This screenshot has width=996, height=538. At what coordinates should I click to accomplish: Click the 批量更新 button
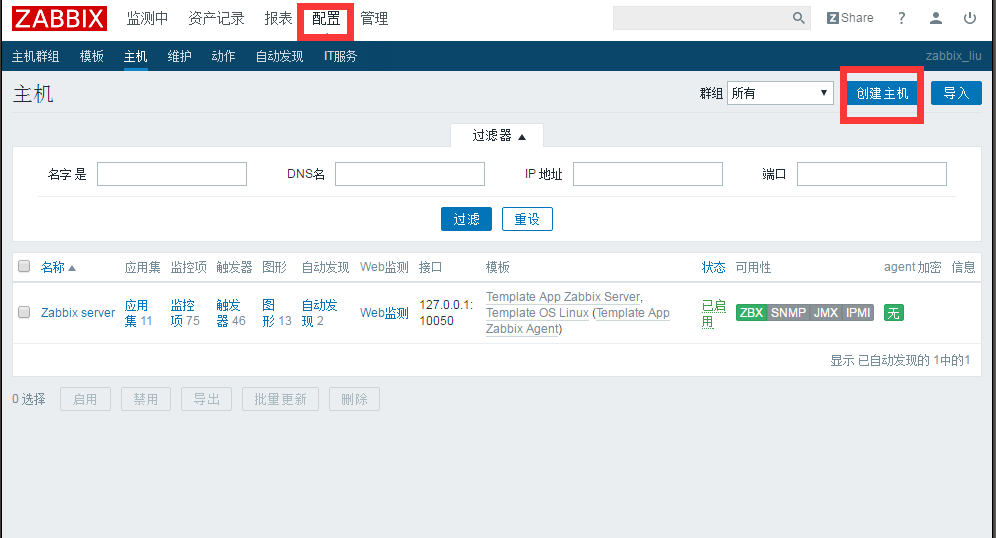coord(280,399)
